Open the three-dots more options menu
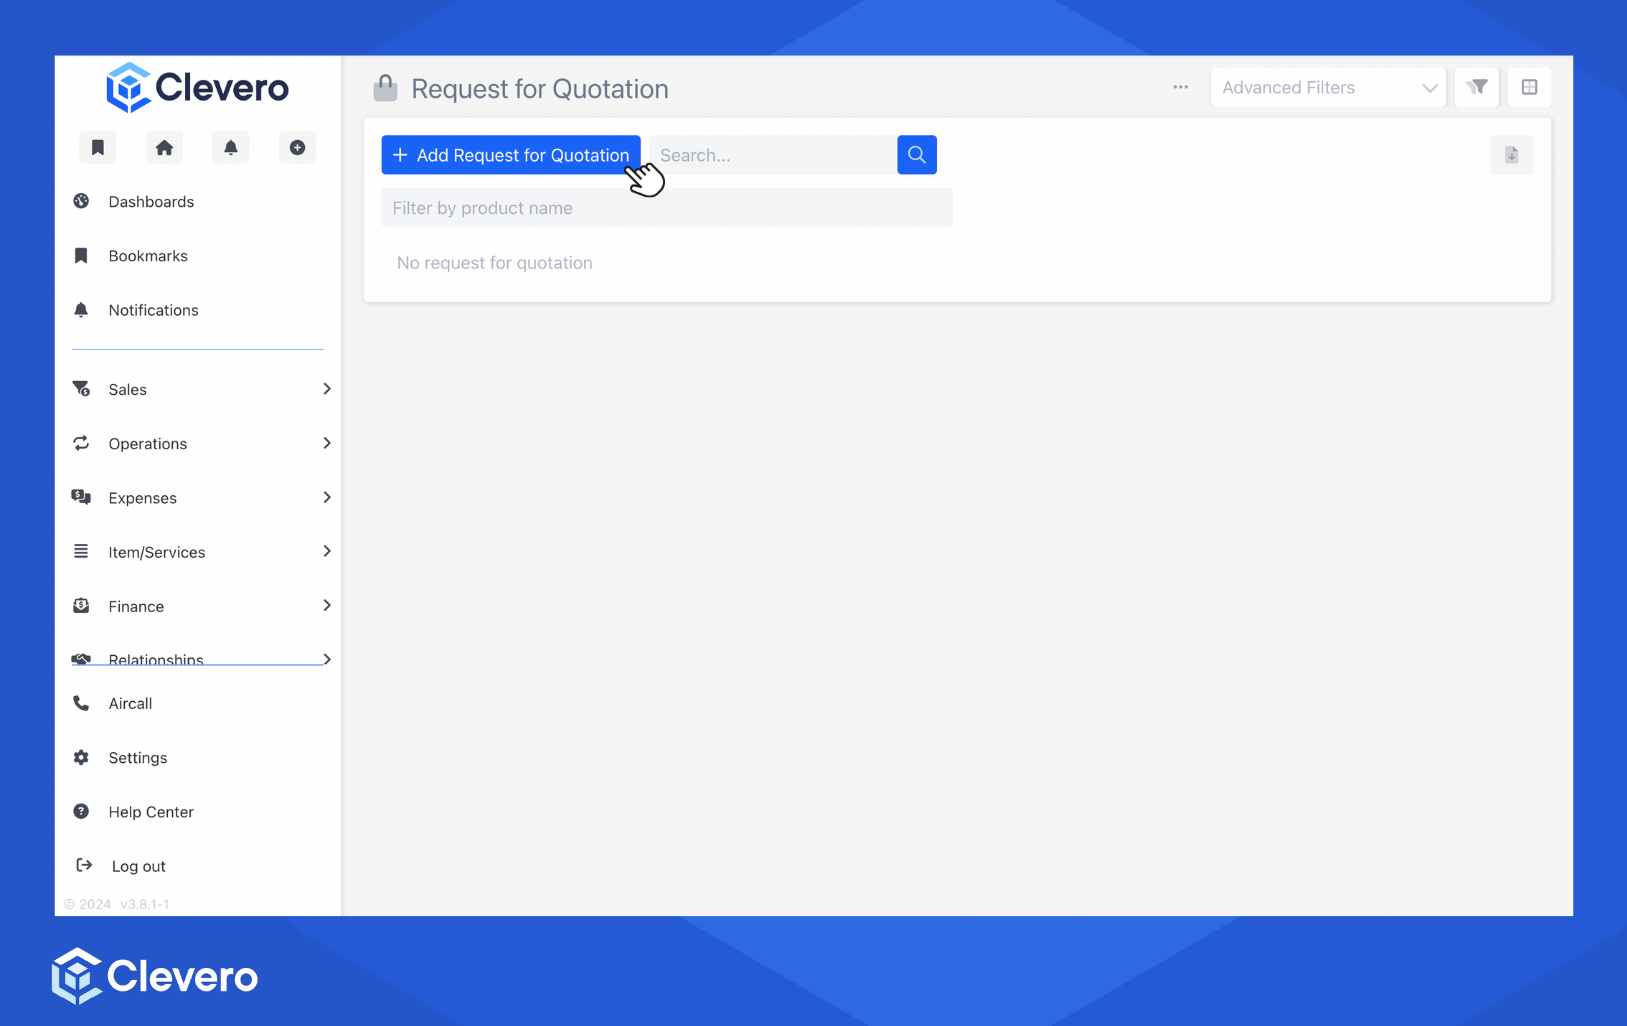The width and height of the screenshot is (1627, 1026). tap(1181, 87)
